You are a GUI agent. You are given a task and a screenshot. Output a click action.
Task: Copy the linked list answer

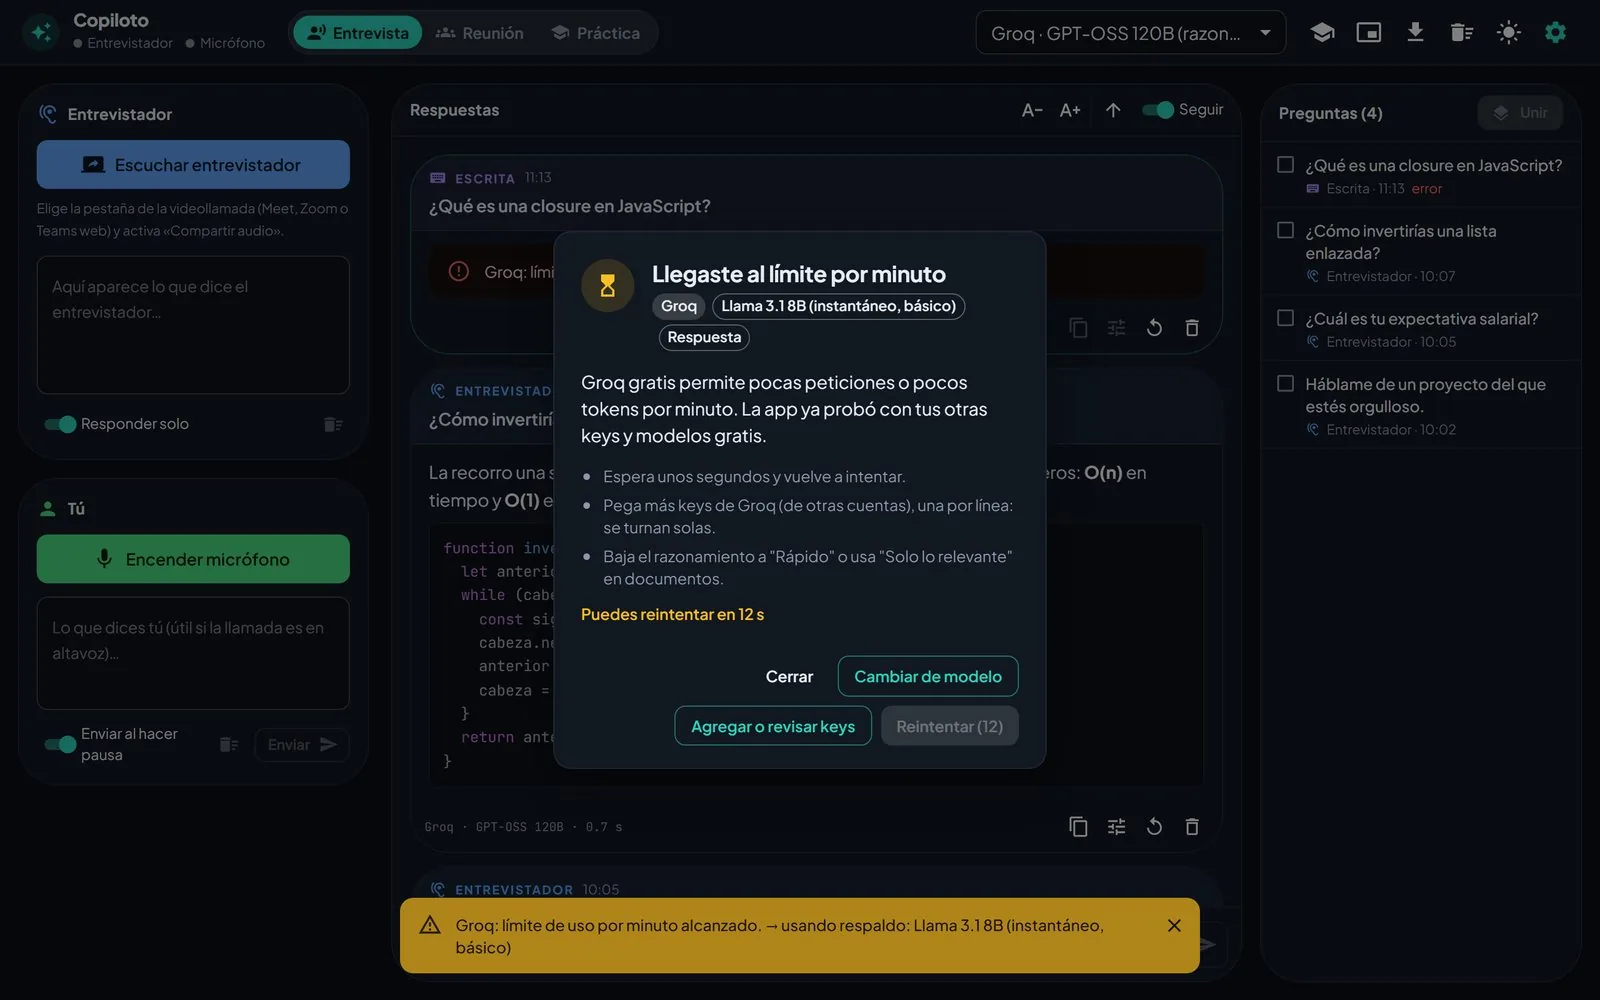pos(1078,827)
